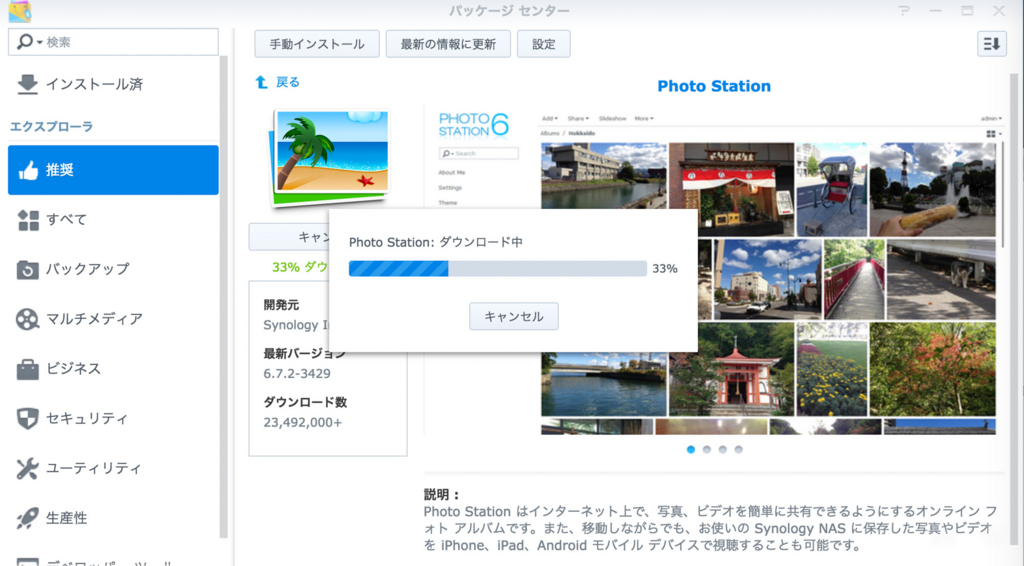The height and width of the screenshot is (566, 1024).
Task: Open the インストール済 installed packages section
Action: click(114, 84)
